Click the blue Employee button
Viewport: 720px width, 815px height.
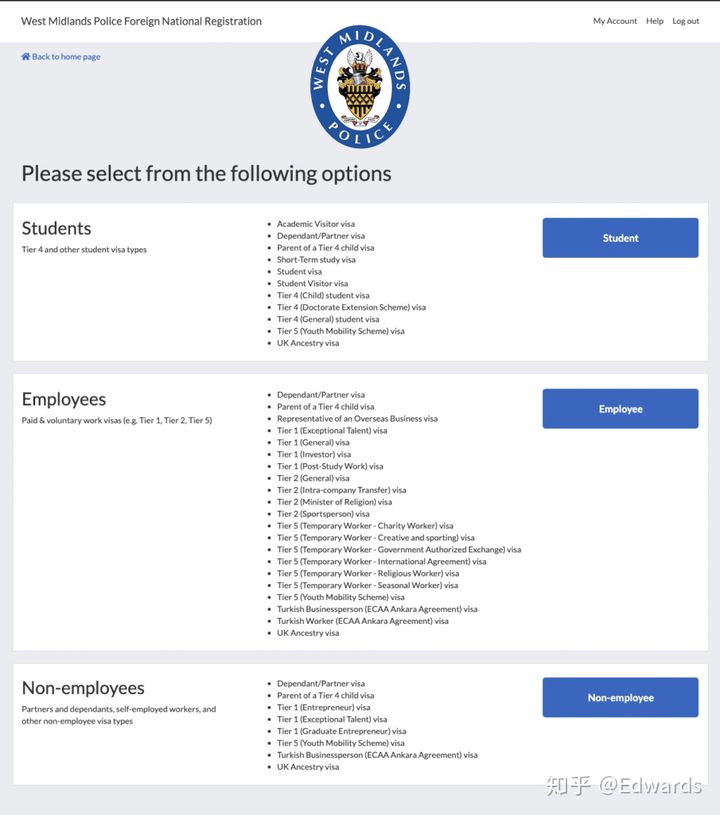tap(620, 409)
